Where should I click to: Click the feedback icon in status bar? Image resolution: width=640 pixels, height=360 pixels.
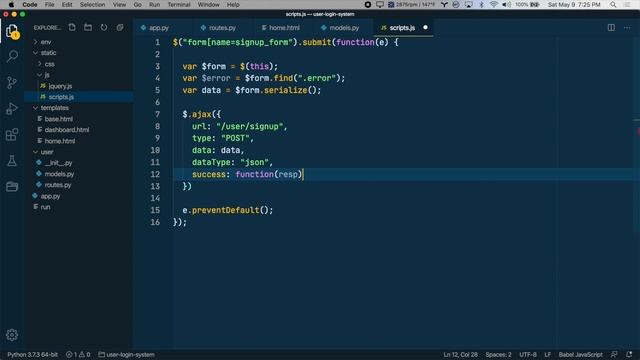tap(614, 354)
